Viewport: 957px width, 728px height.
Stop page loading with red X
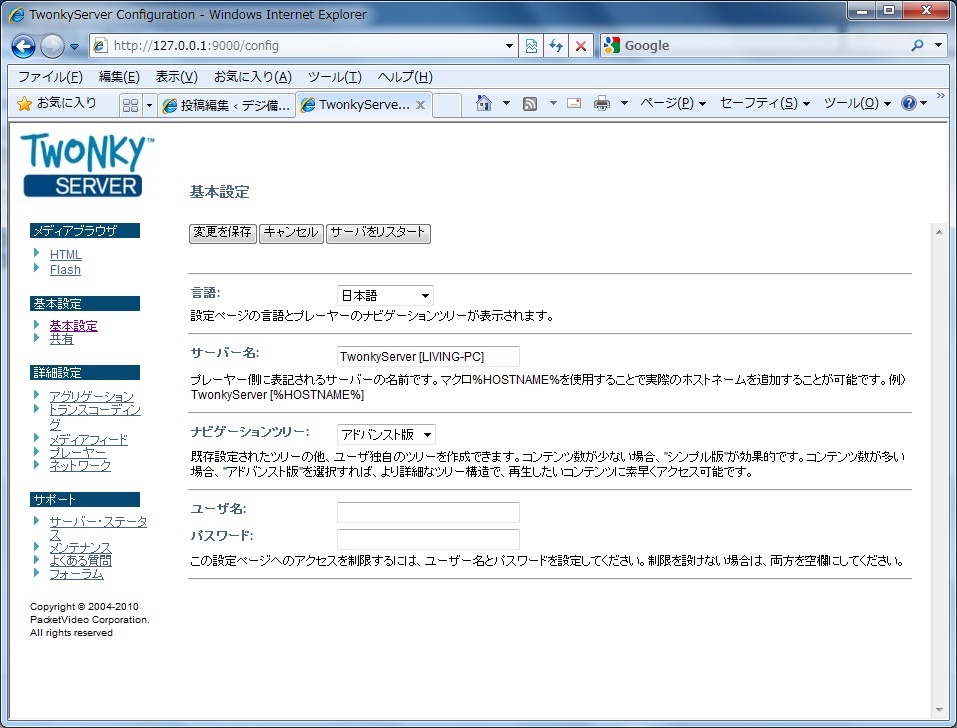pyautogui.click(x=581, y=46)
